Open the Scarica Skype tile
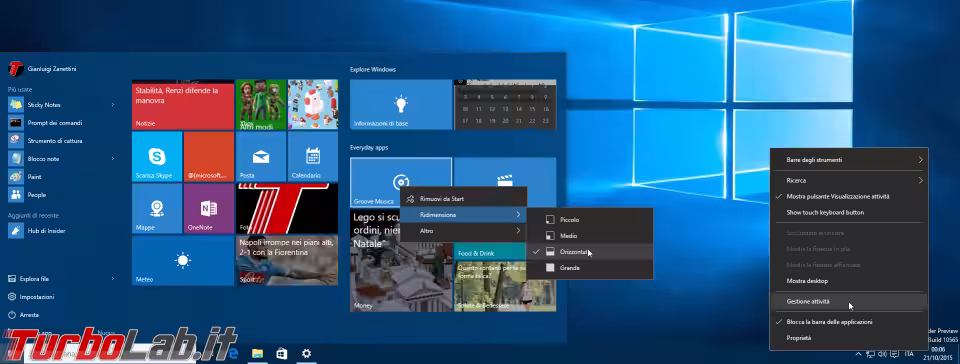The image size is (960, 364). coord(157,157)
